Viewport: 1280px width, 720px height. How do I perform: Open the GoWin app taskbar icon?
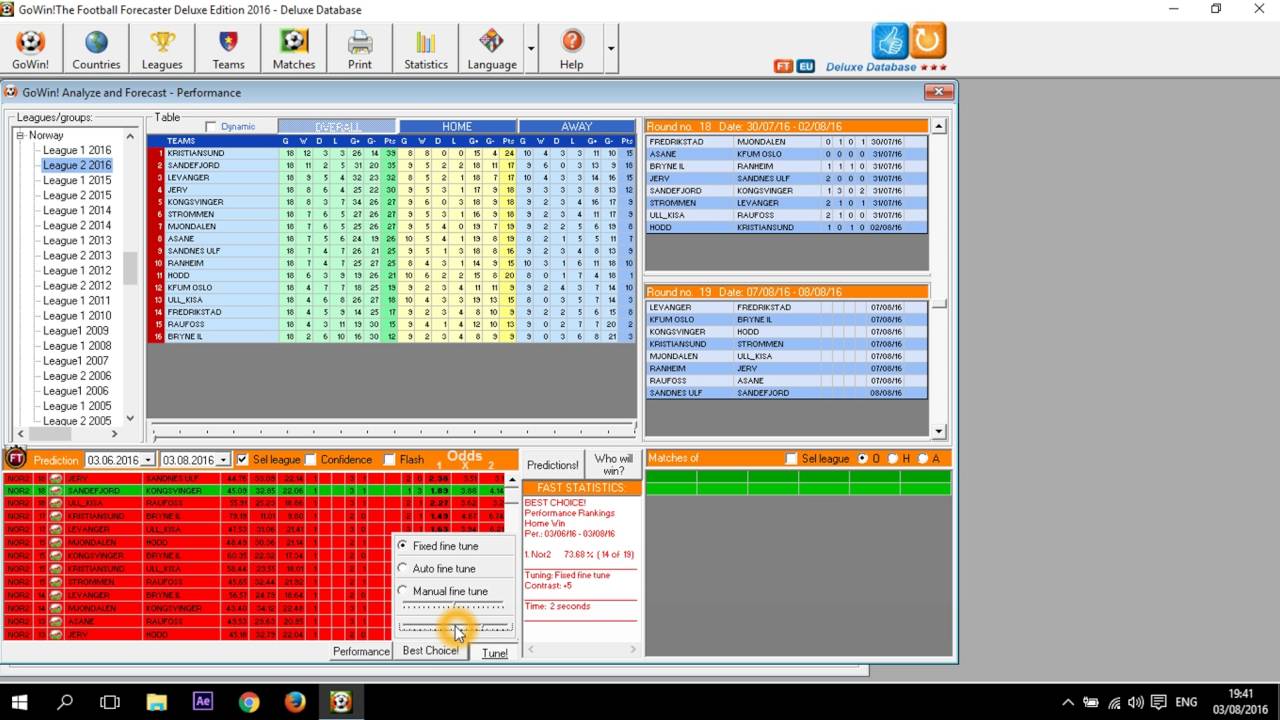(341, 702)
